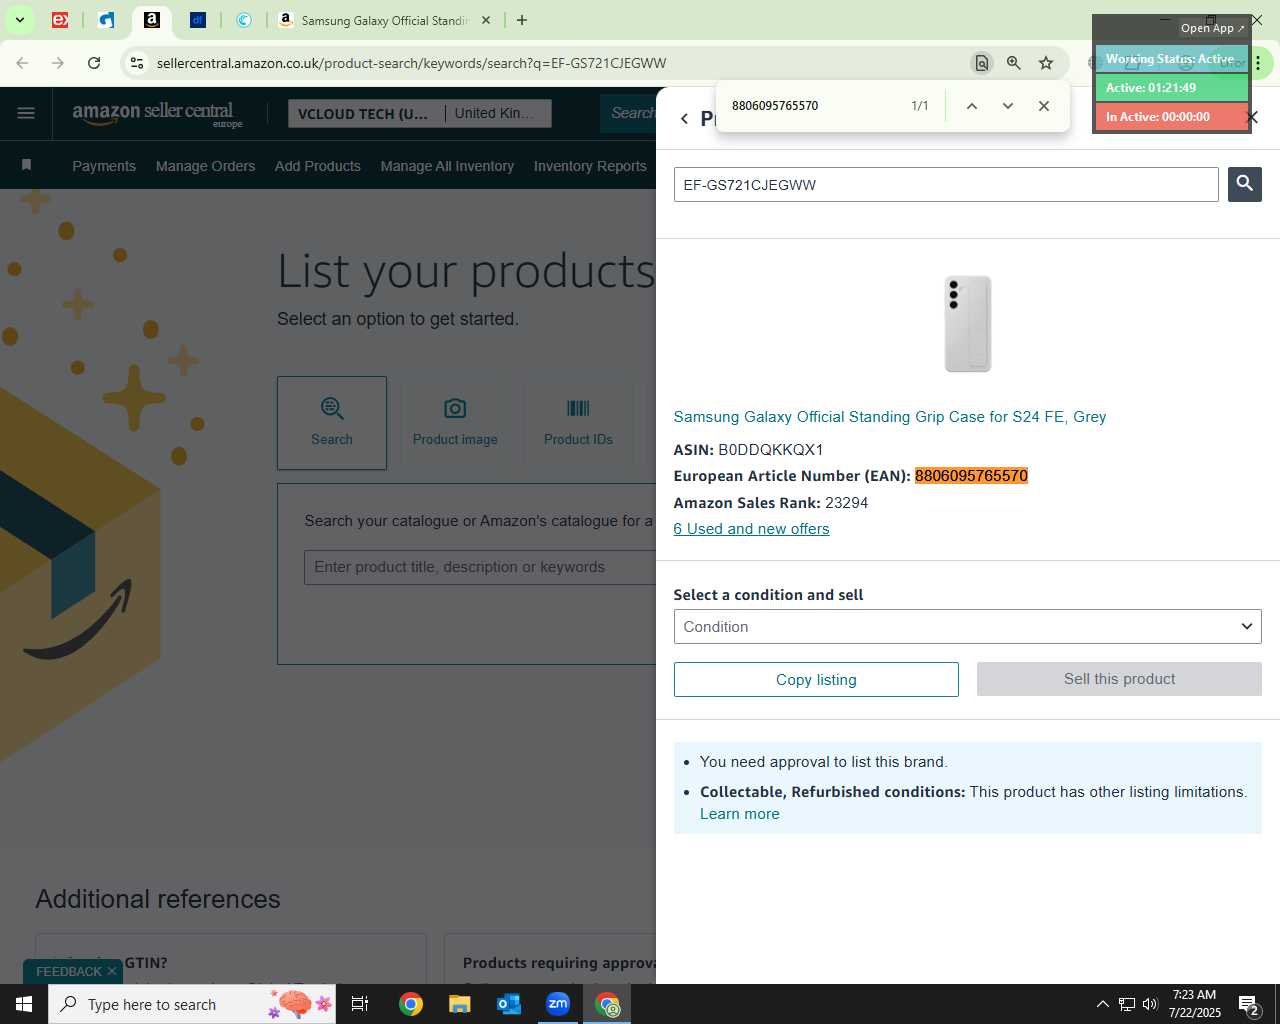Viewport: 1280px width, 1024px height.
Task: Open the Learn more link
Action: (x=740, y=814)
